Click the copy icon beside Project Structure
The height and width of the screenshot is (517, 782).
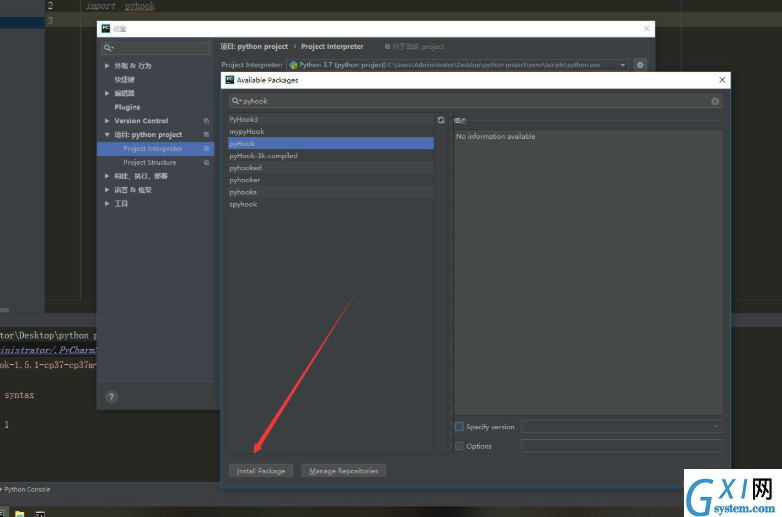(206, 163)
